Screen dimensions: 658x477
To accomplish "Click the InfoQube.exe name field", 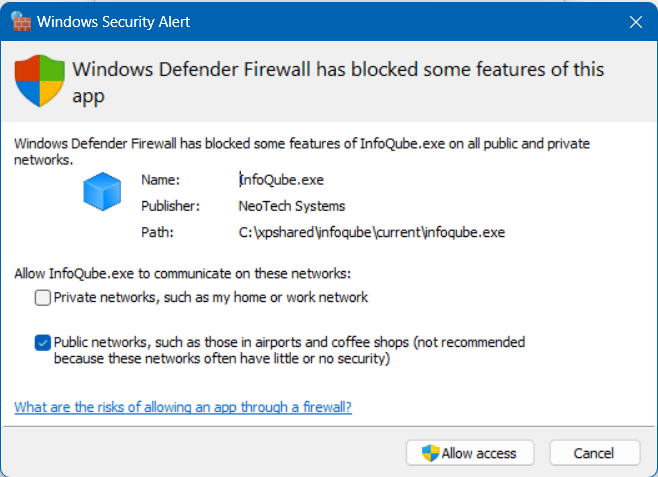I will coord(282,180).
